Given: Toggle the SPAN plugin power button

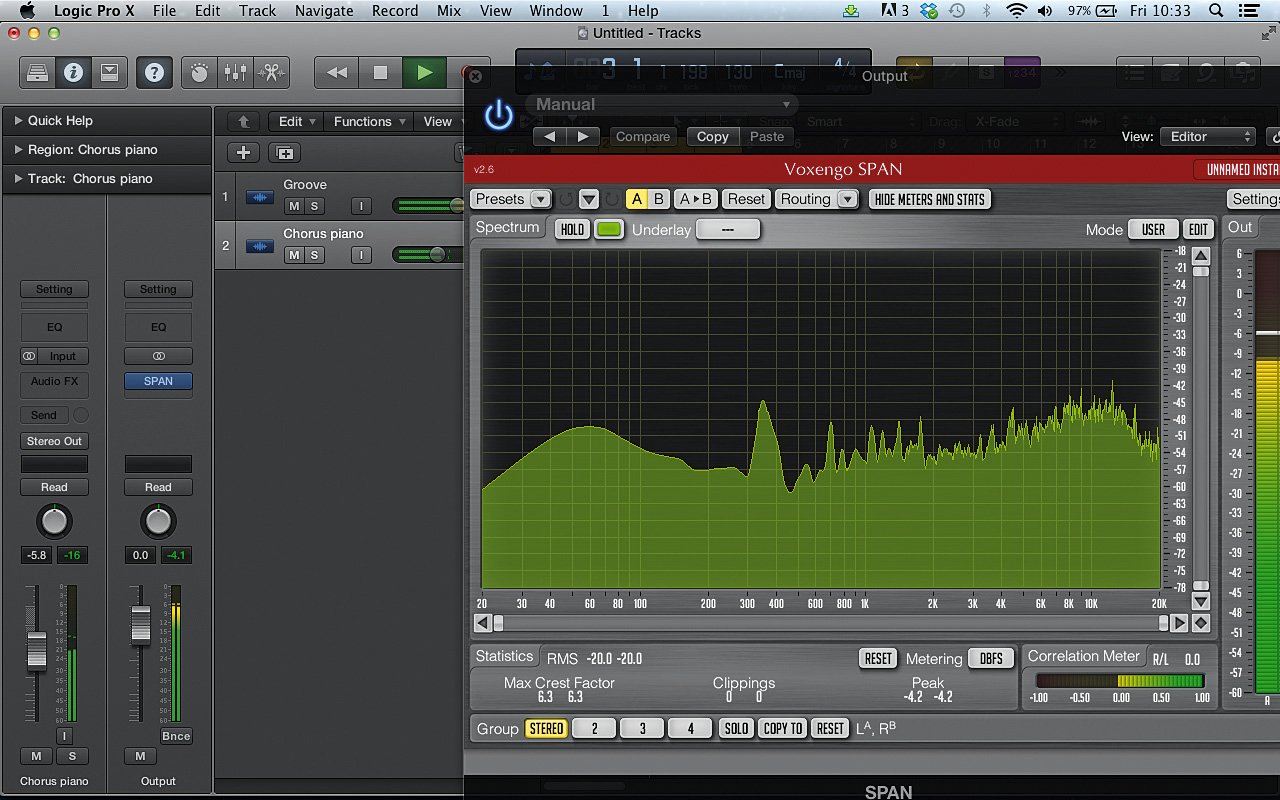Looking at the screenshot, I should click(498, 116).
